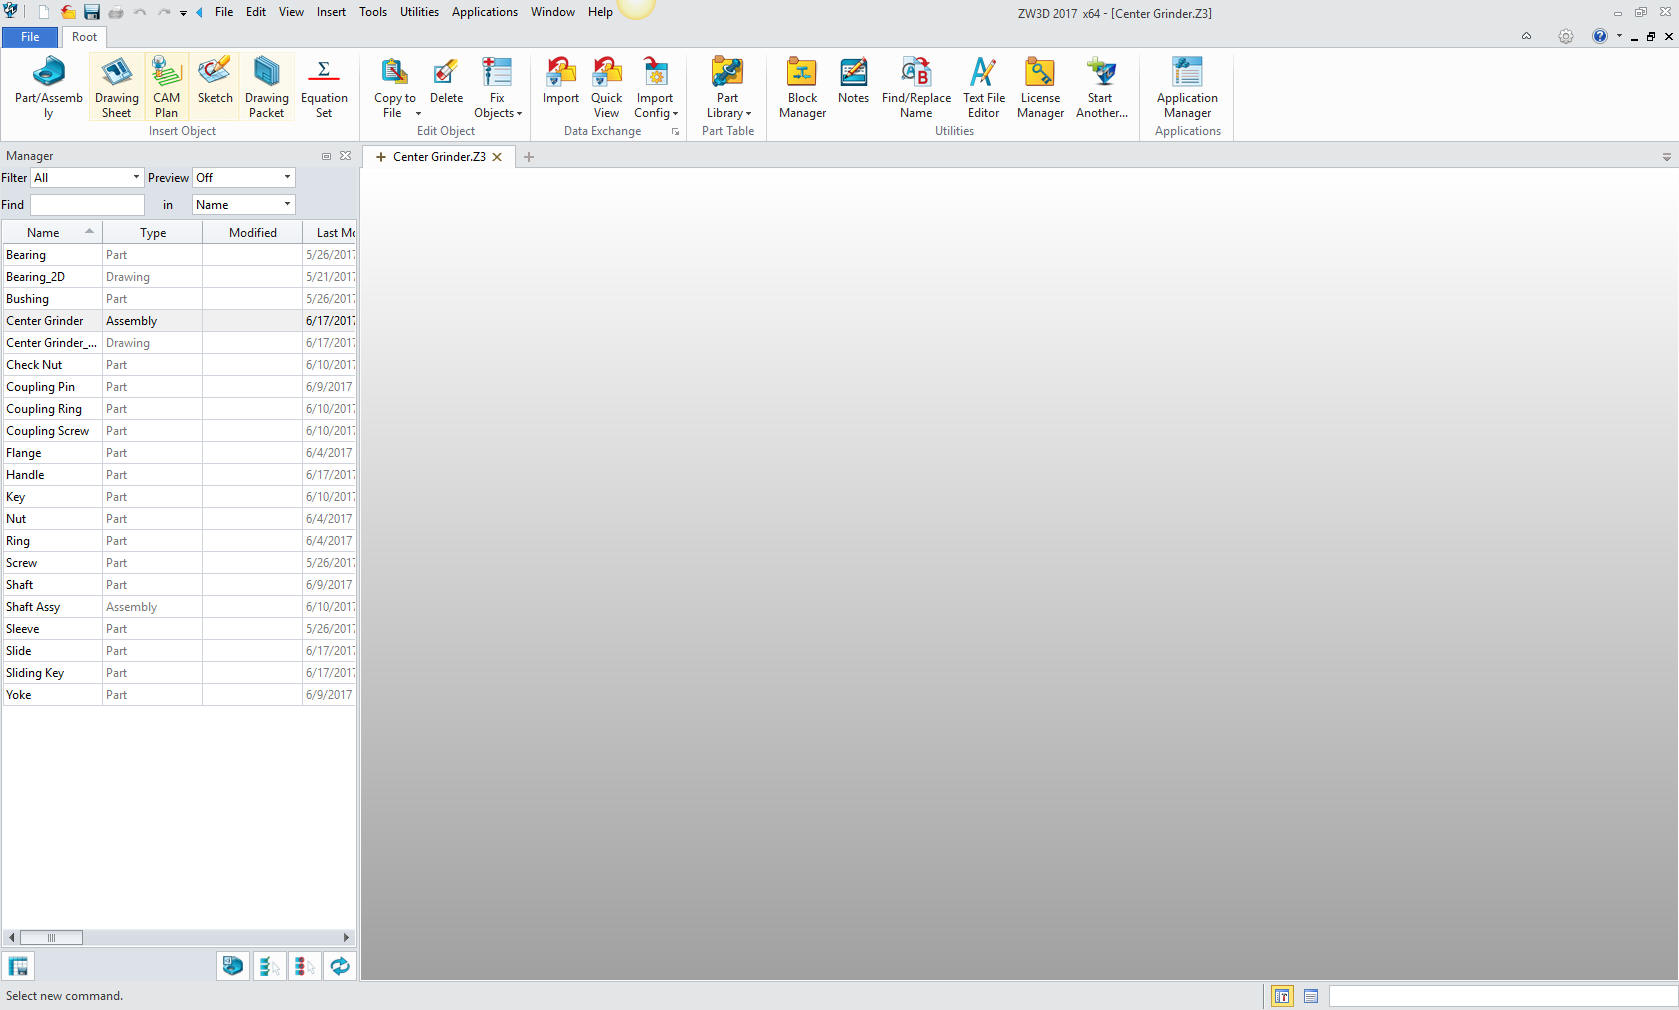
Task: Open Import Config tool
Action: click(x=655, y=88)
